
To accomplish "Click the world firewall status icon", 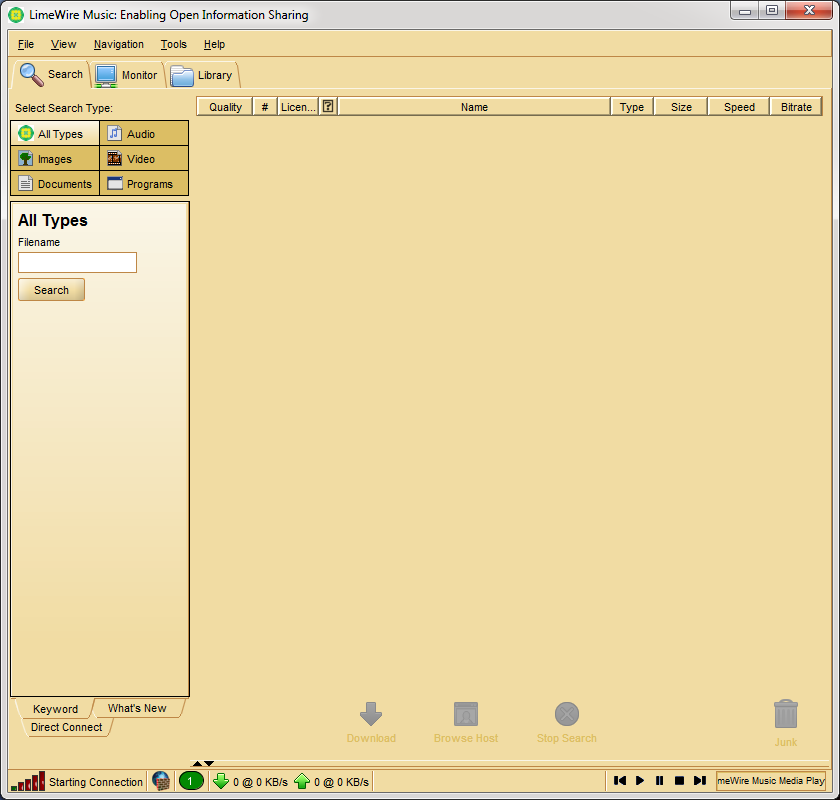I will coord(161,781).
